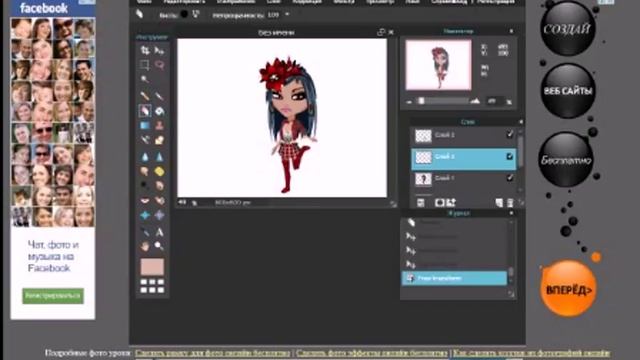Select the Smudge finger tool
Image resolution: width=640 pixels, height=360 pixels.
[x=144, y=171]
